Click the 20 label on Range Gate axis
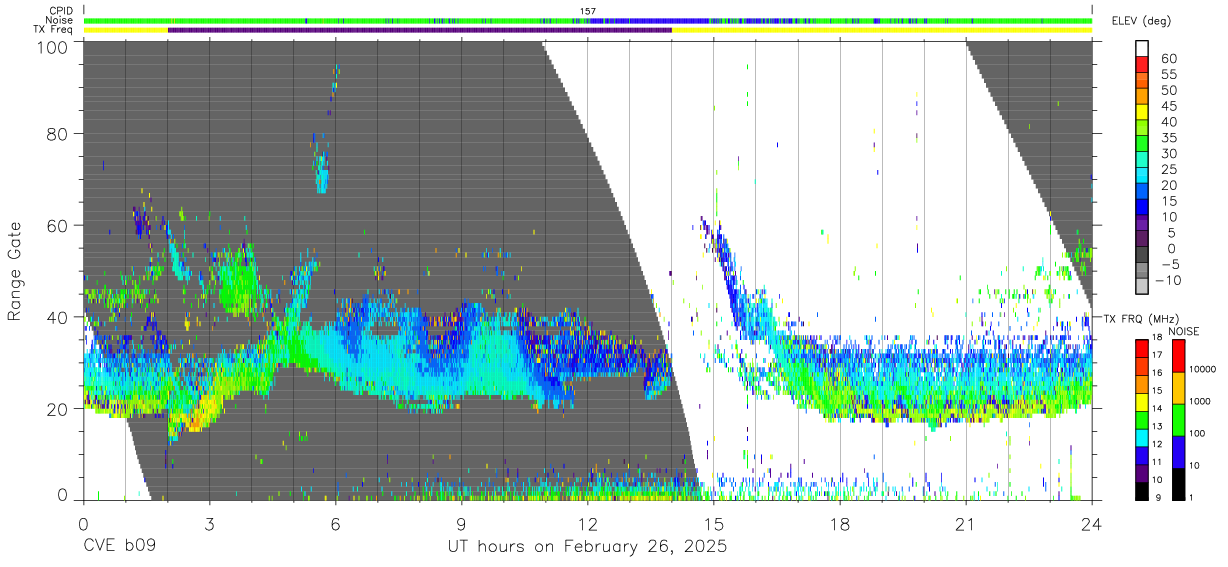The height and width of the screenshot is (567, 1228). point(59,408)
